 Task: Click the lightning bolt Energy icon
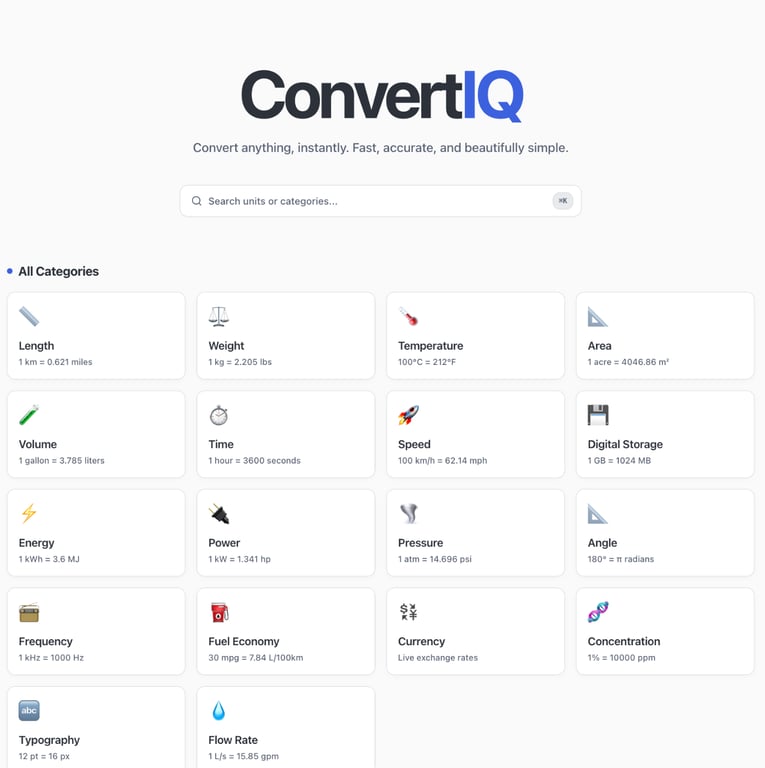click(x=29, y=513)
